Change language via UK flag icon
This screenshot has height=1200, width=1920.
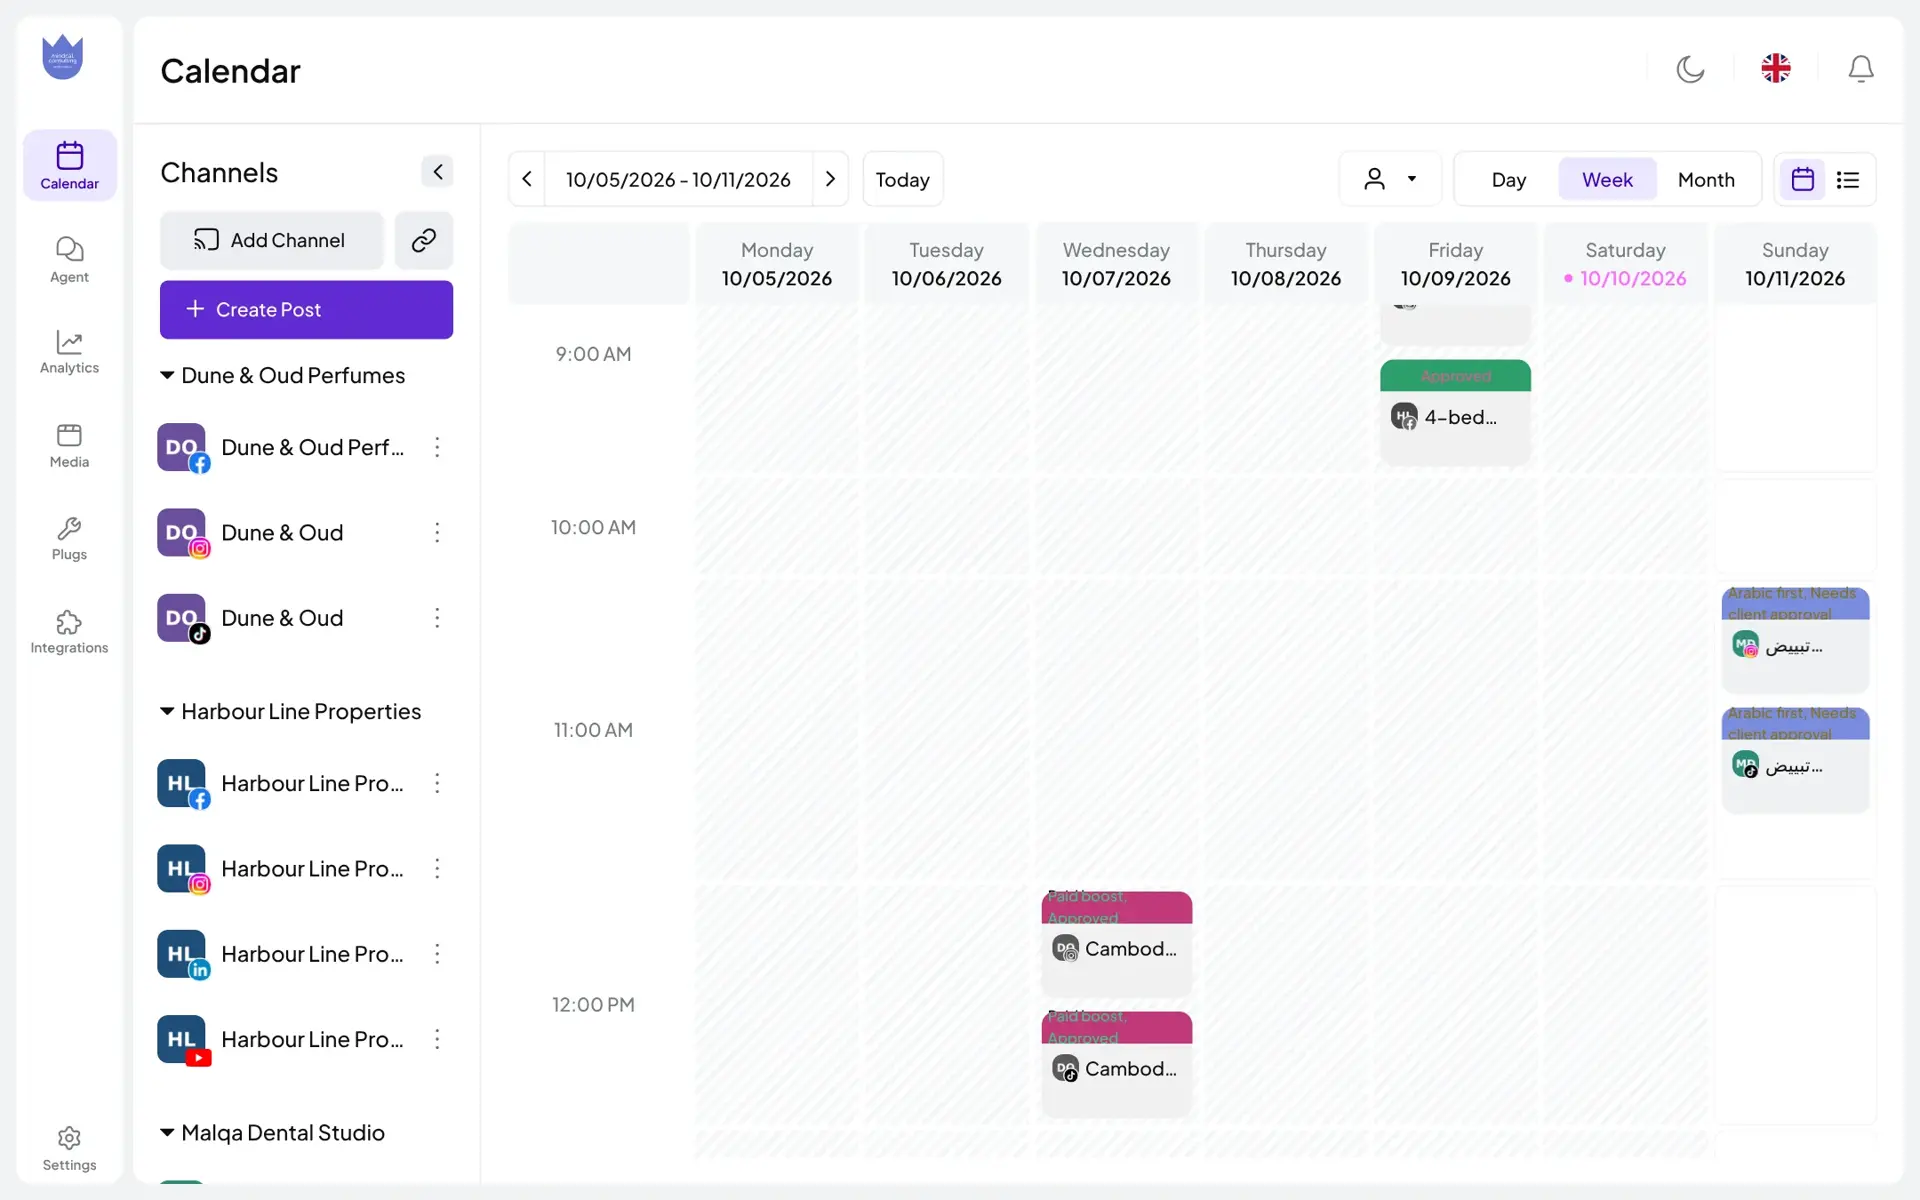(1776, 69)
